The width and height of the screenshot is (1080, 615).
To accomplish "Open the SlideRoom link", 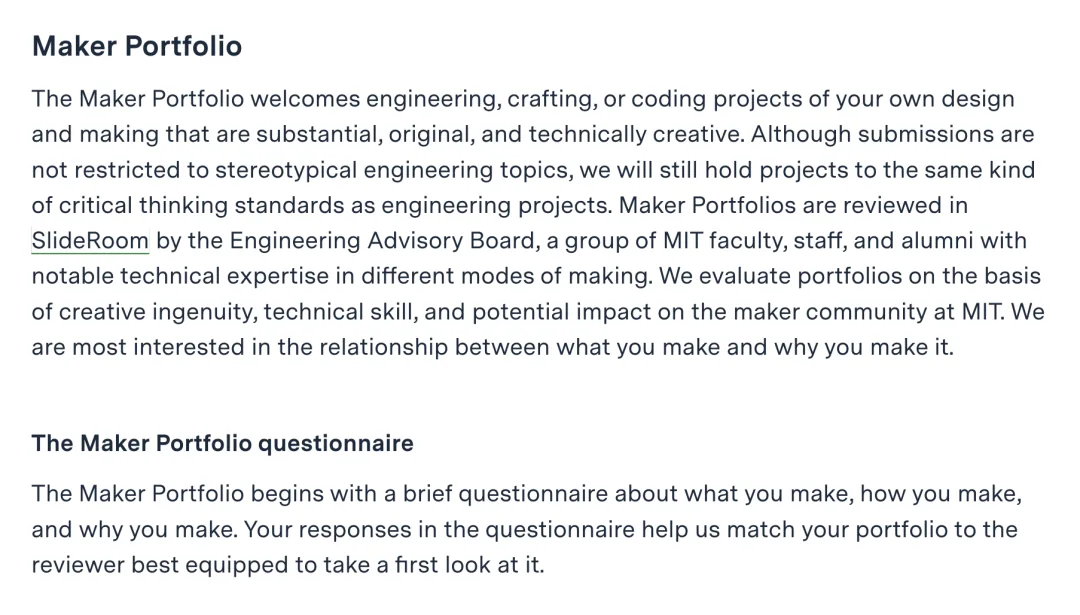I will [90, 240].
